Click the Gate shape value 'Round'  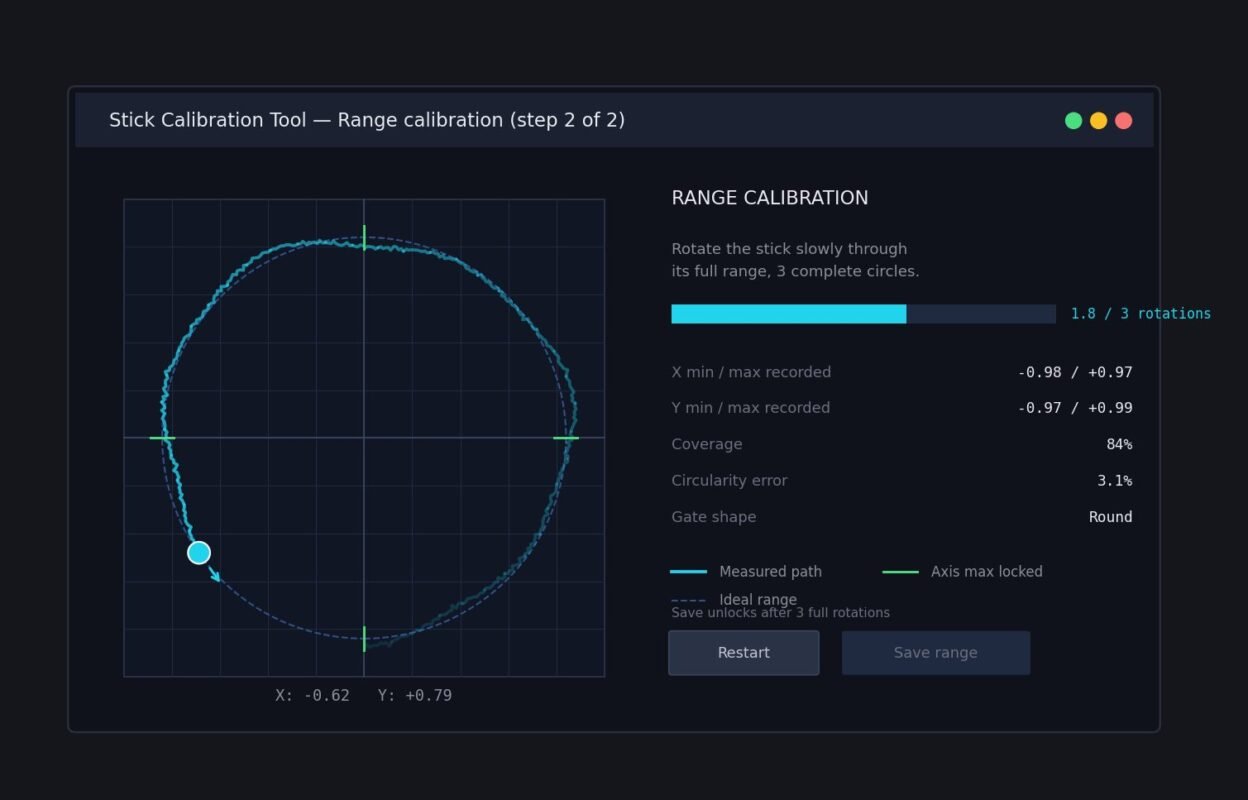1111,517
